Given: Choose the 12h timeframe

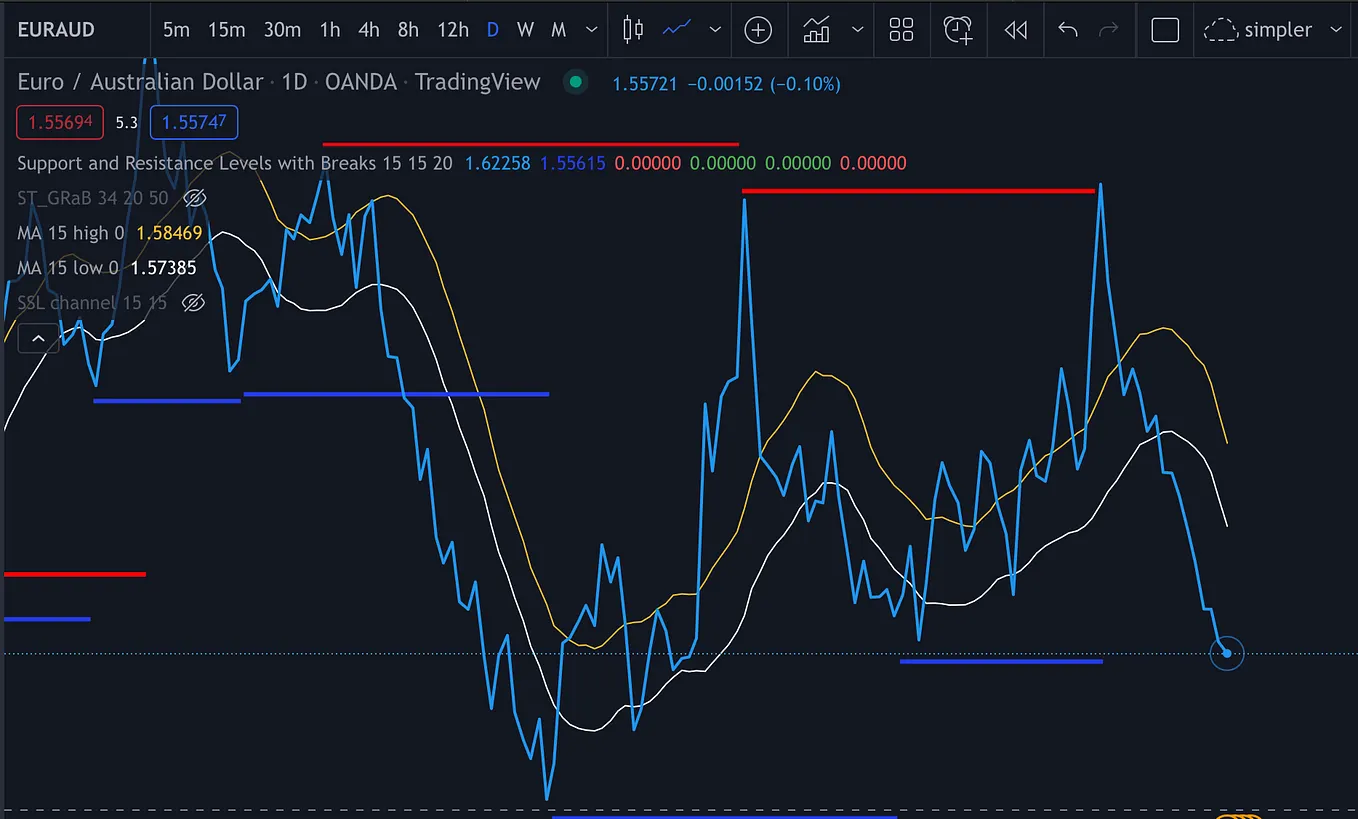Looking at the screenshot, I should [x=453, y=30].
